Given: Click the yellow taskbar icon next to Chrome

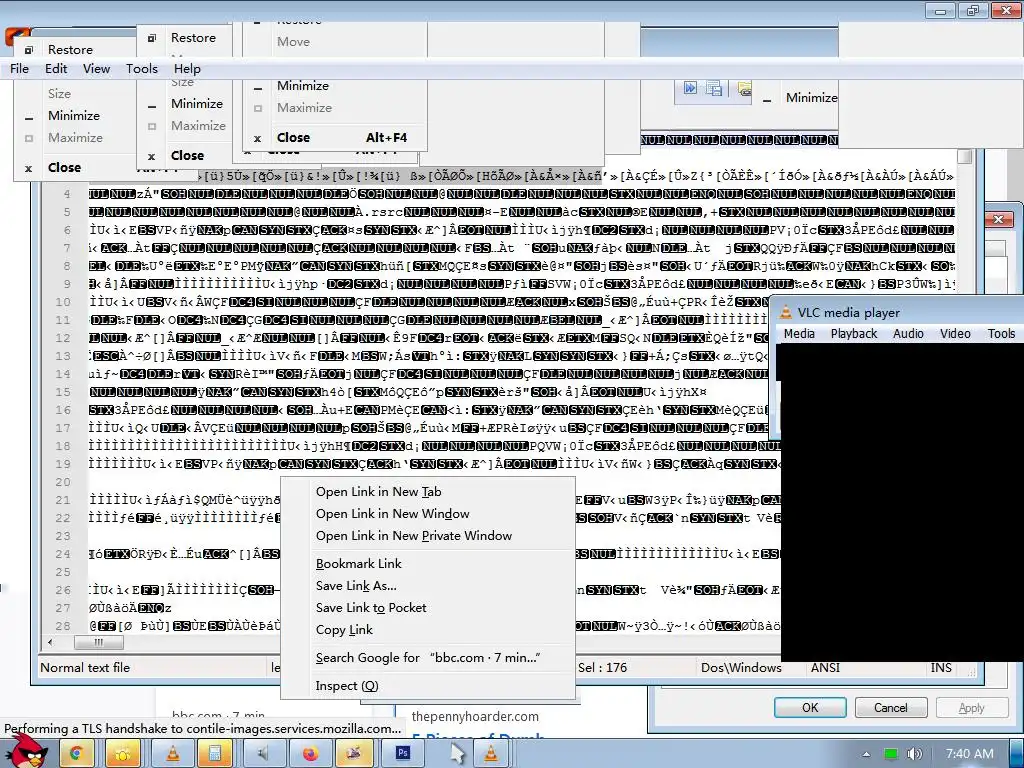Looking at the screenshot, I should pos(123,754).
